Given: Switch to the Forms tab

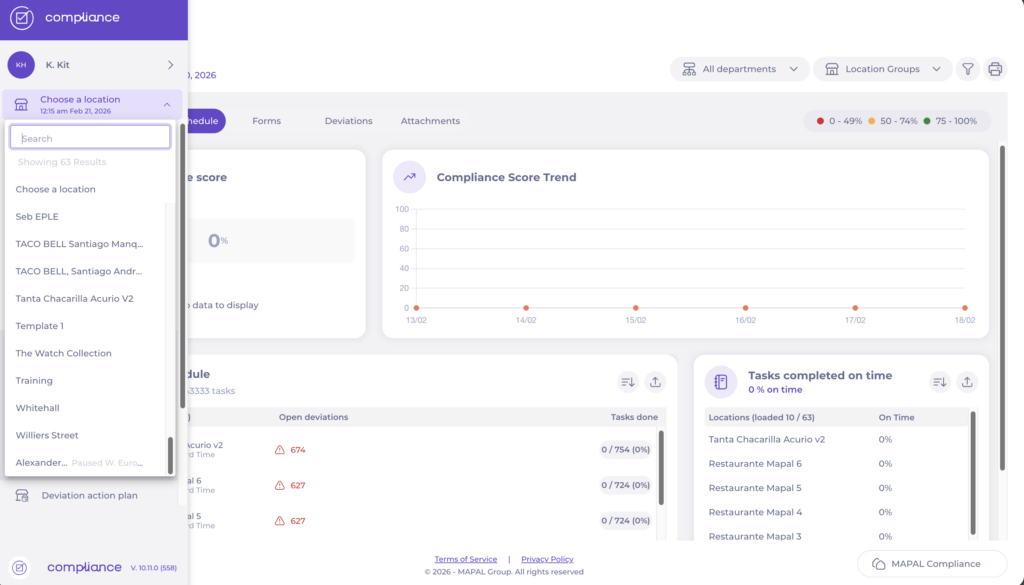Looking at the screenshot, I should [266, 121].
